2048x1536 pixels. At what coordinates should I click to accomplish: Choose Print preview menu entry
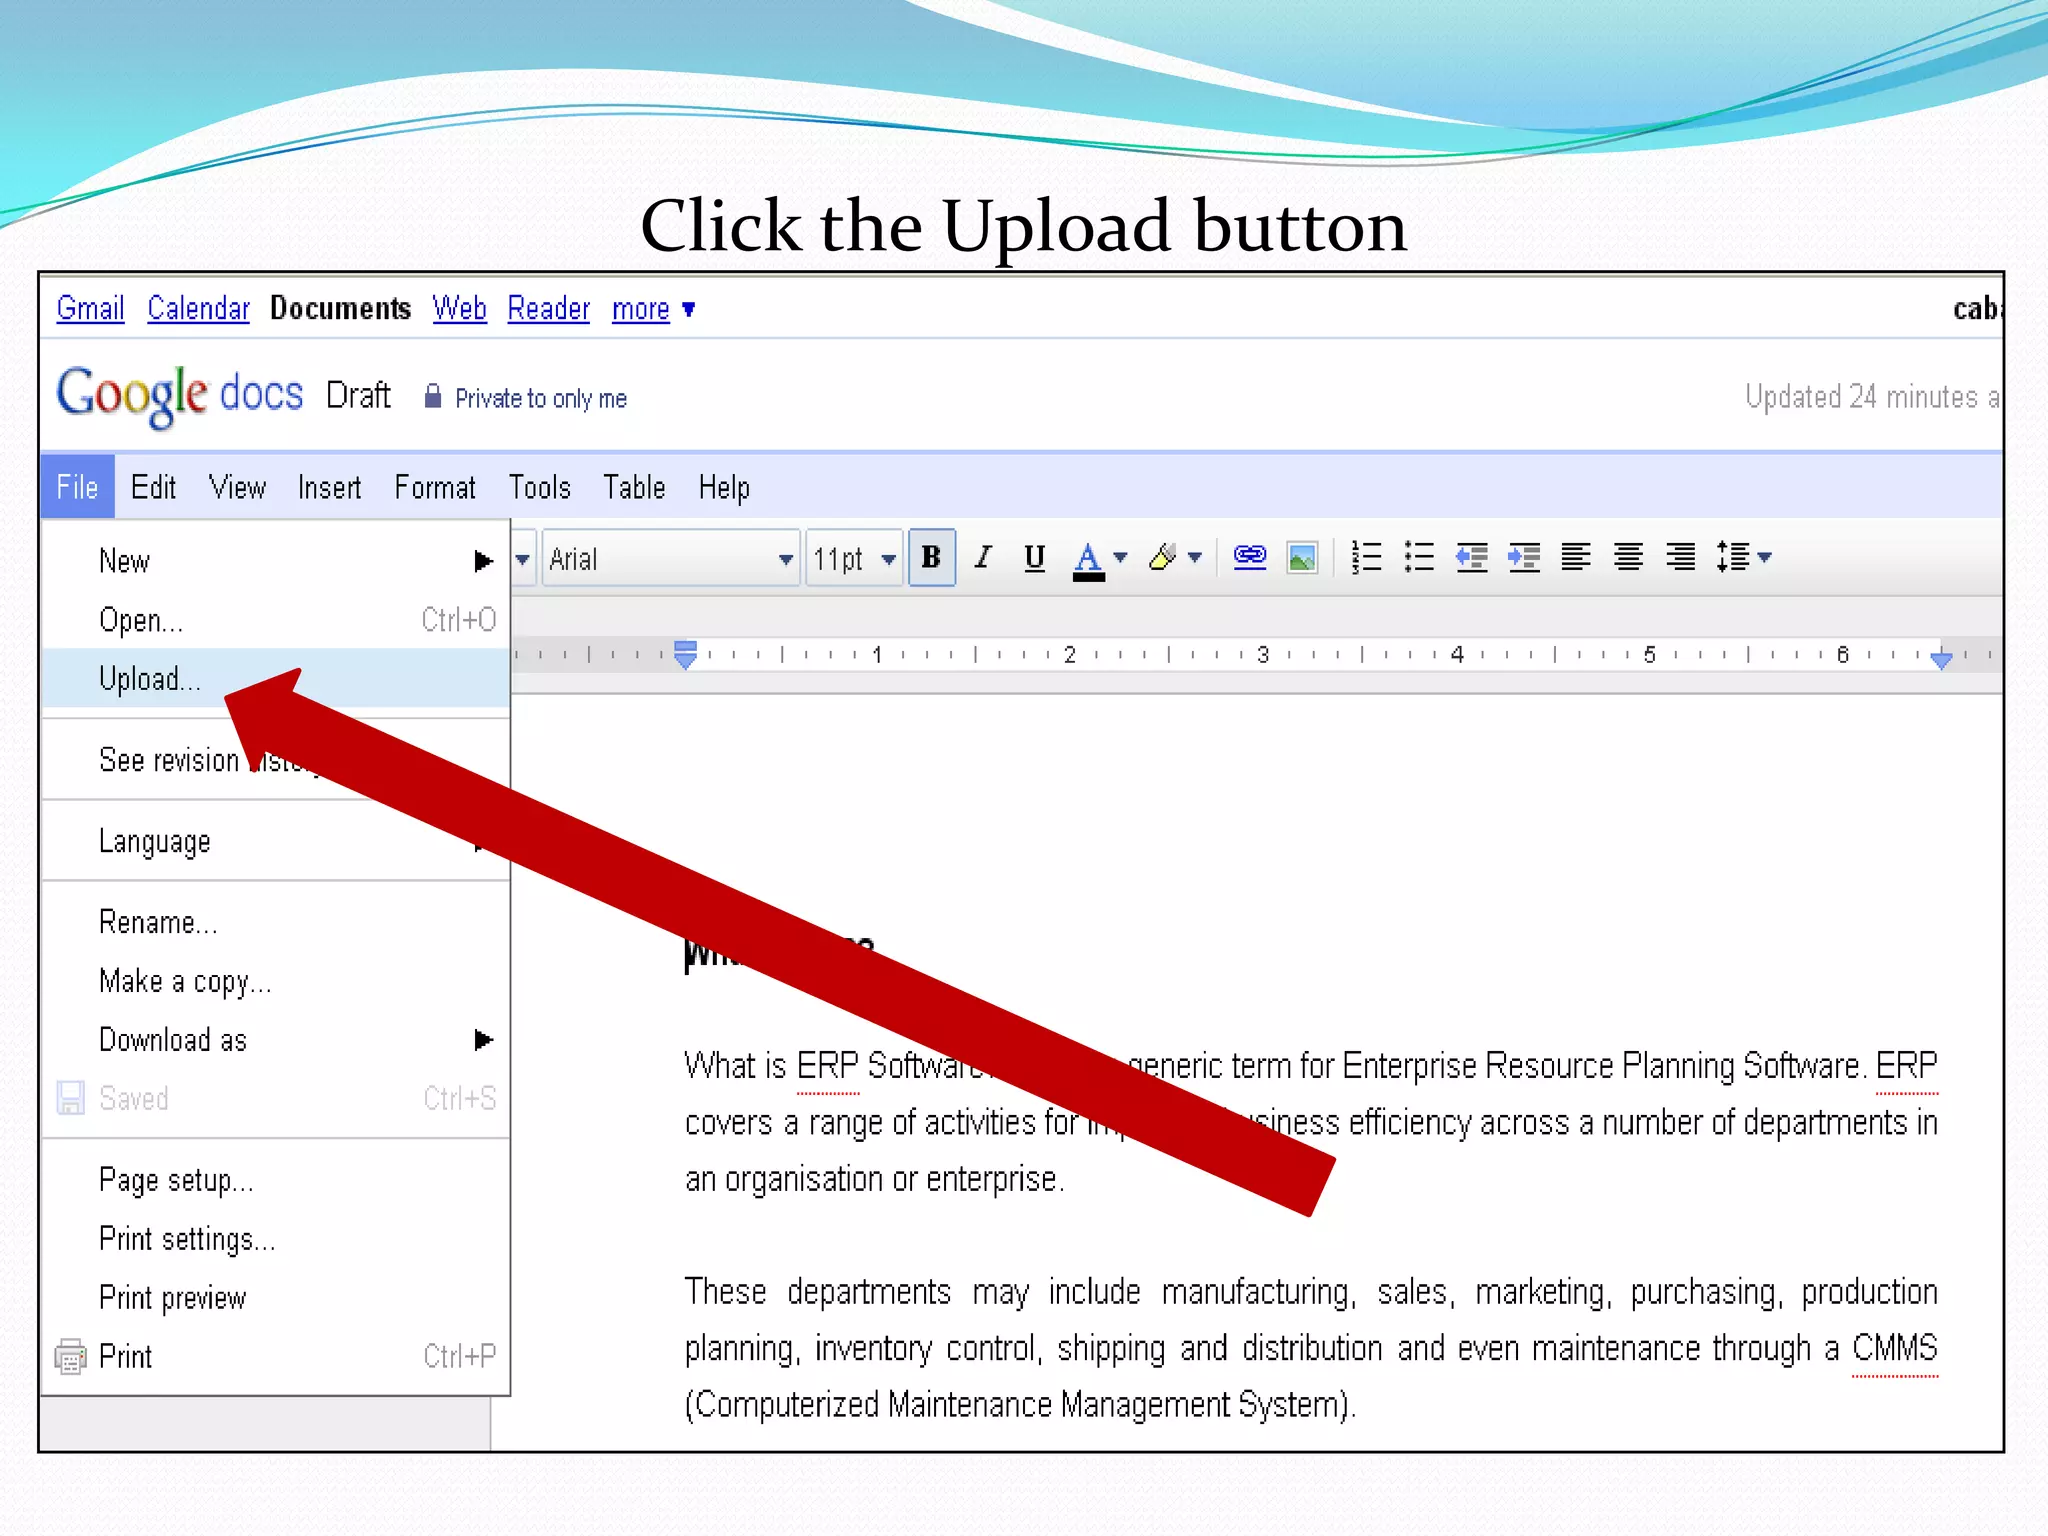click(276, 1298)
